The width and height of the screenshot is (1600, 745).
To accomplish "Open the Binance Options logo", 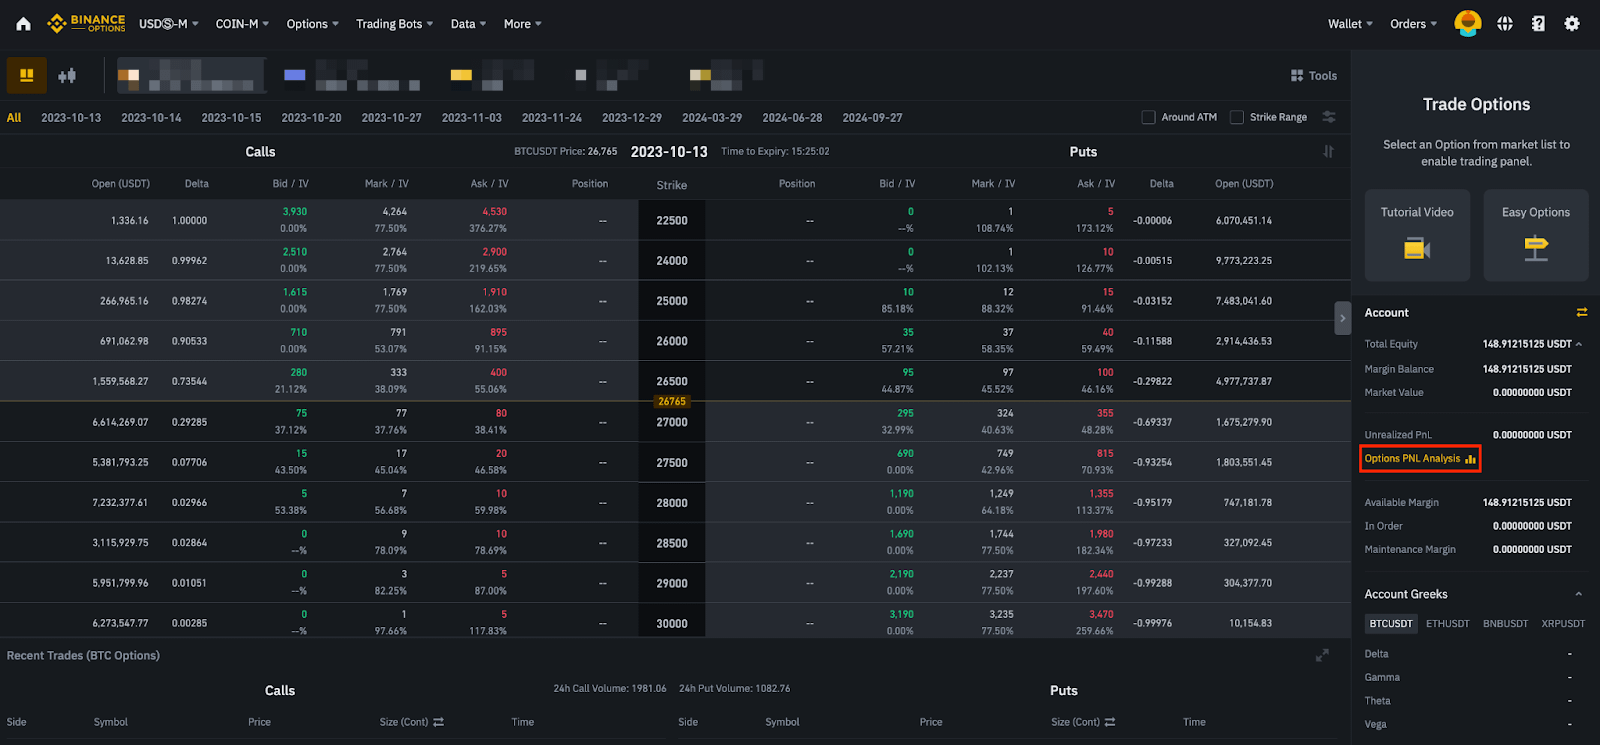I will tap(86, 23).
